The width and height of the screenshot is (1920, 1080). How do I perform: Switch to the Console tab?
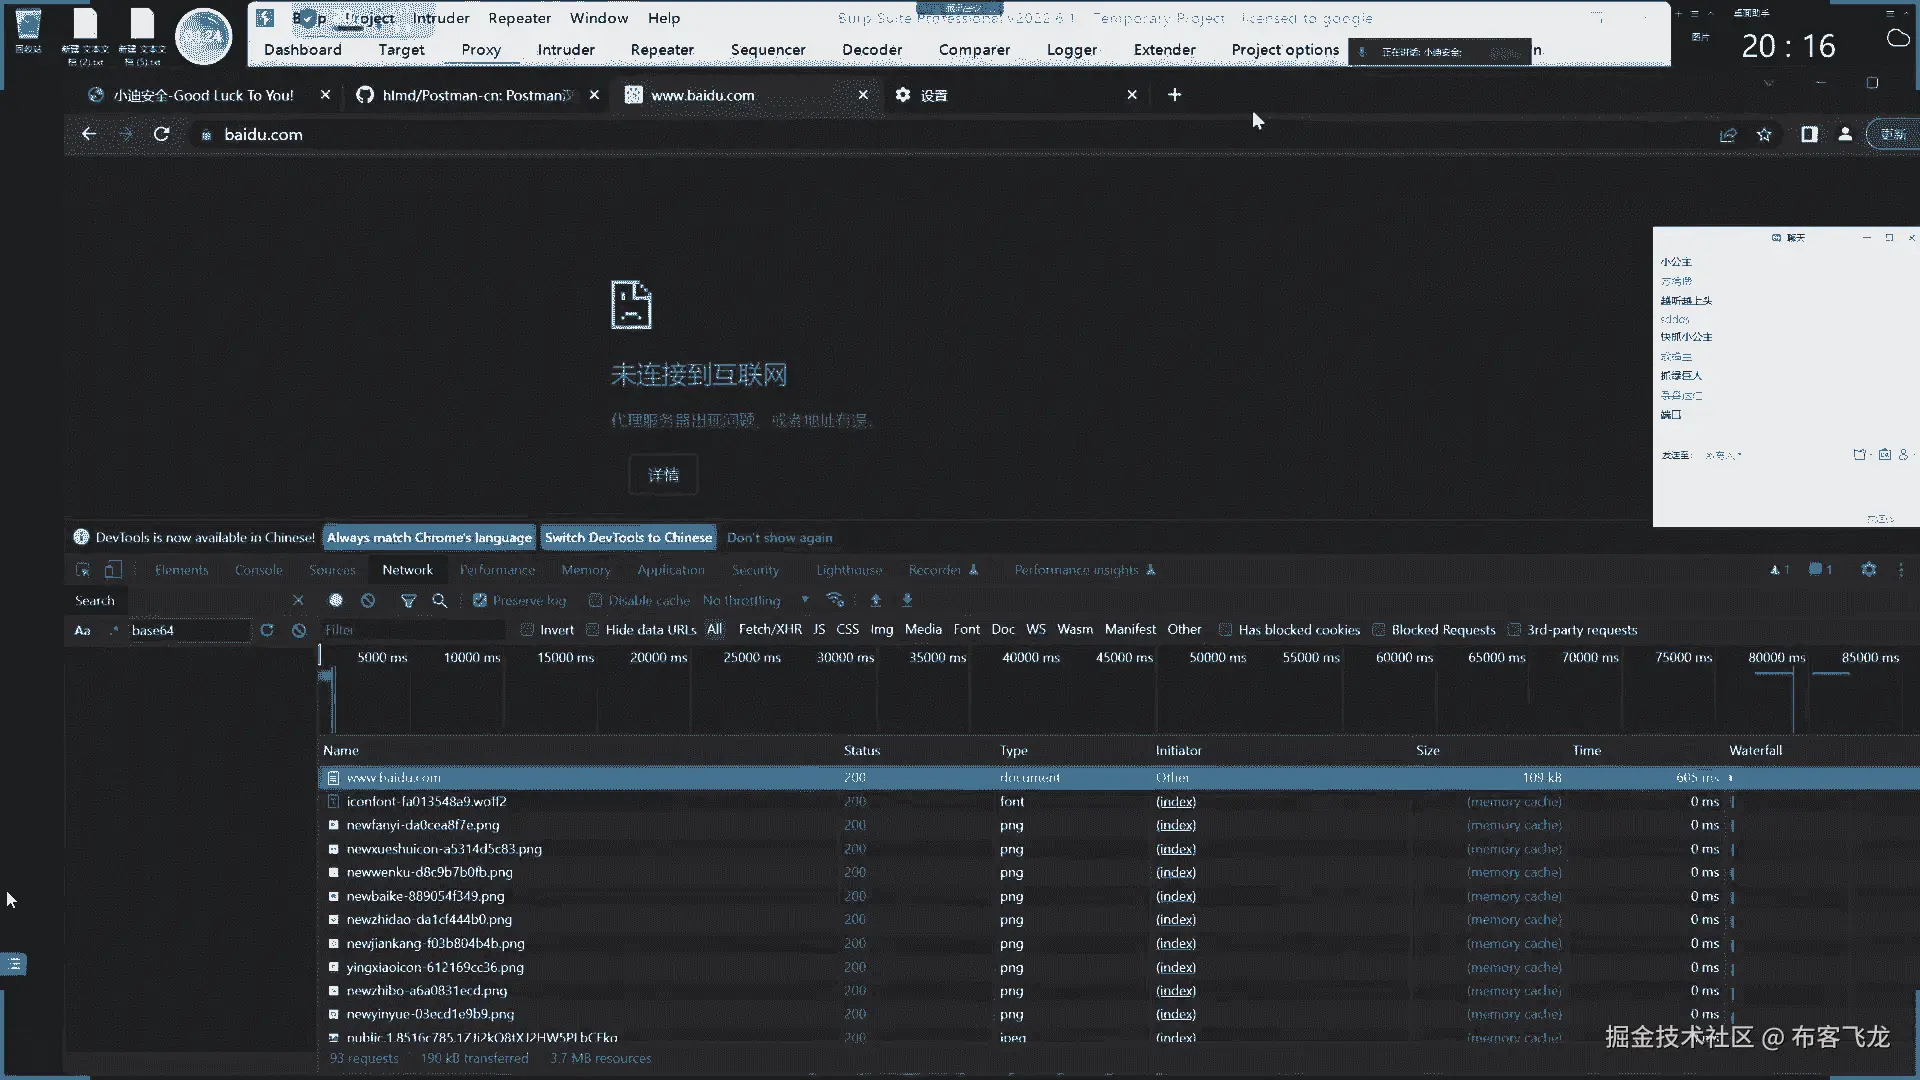tap(258, 570)
